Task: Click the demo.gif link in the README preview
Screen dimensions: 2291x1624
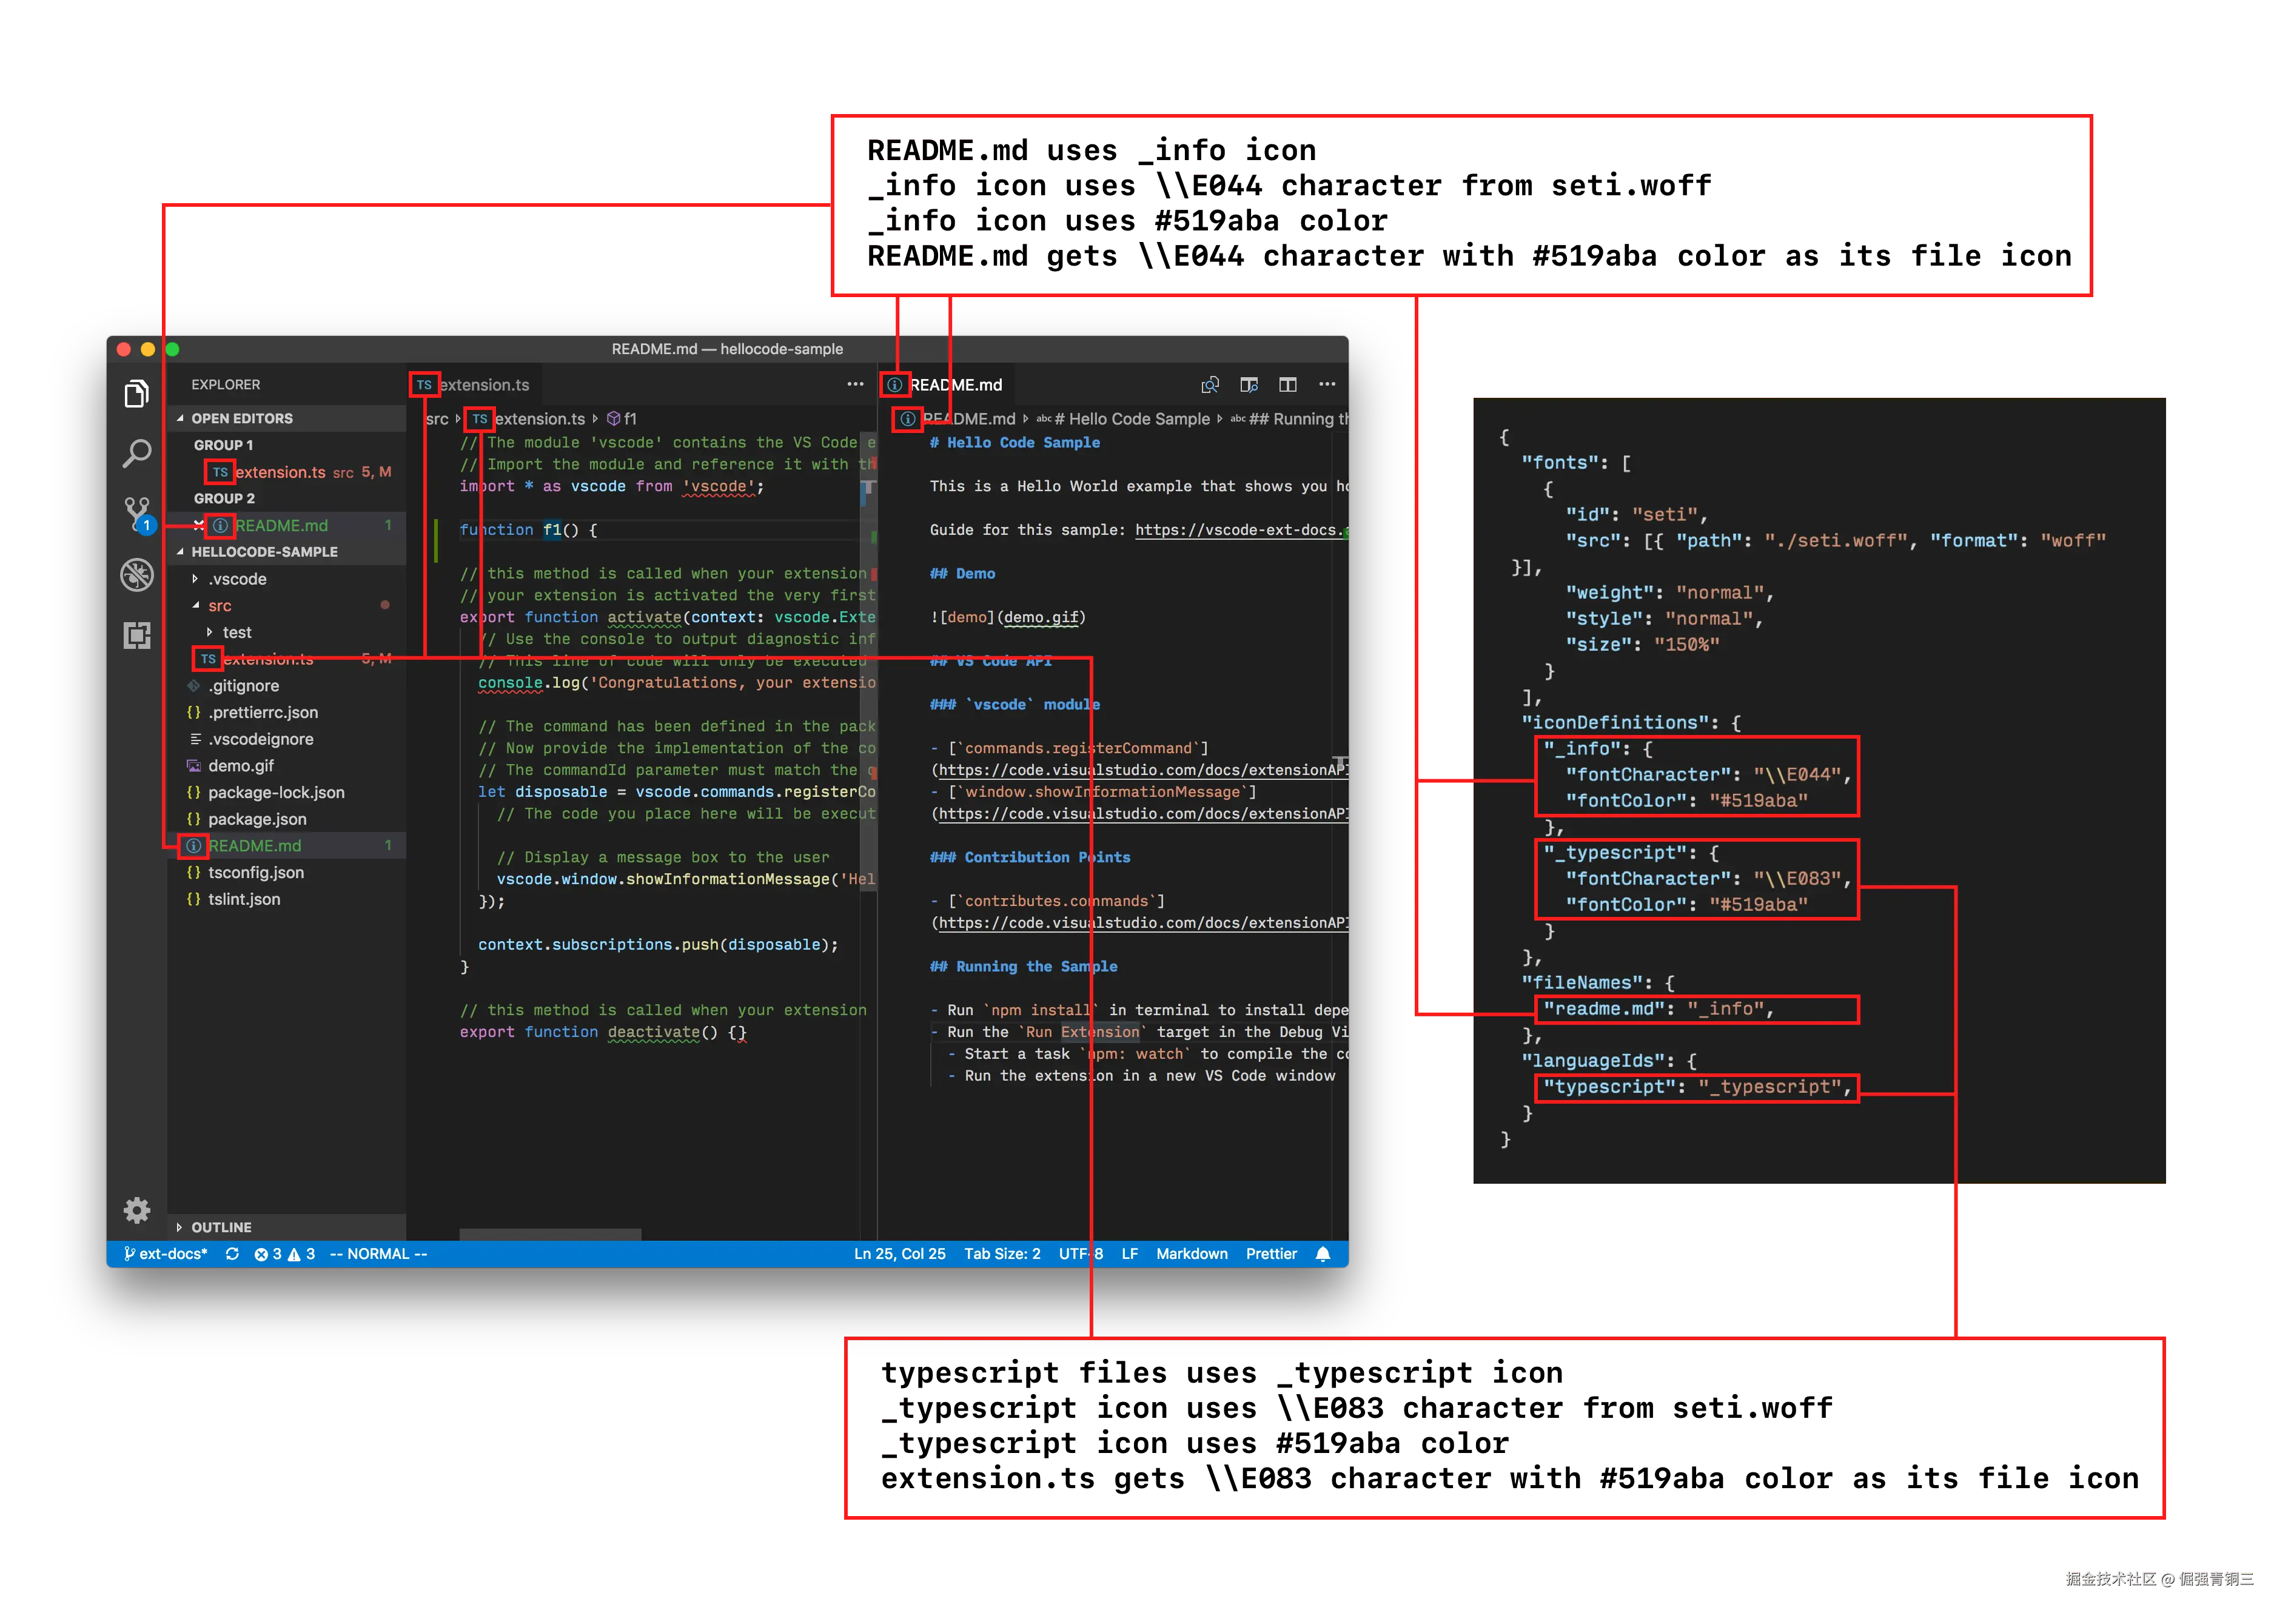Action: [1043, 617]
